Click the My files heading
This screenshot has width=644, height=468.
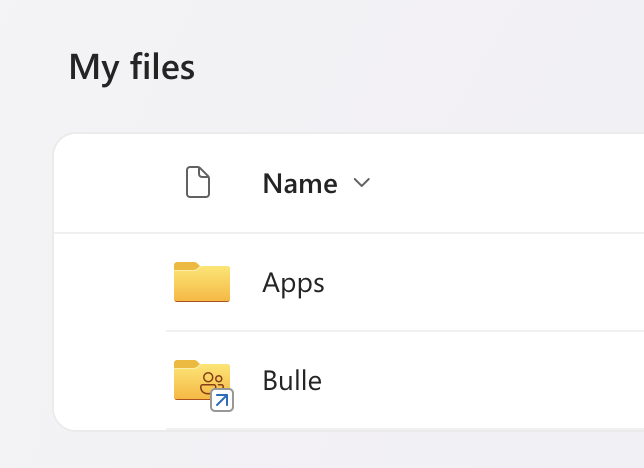pyautogui.click(x=132, y=68)
